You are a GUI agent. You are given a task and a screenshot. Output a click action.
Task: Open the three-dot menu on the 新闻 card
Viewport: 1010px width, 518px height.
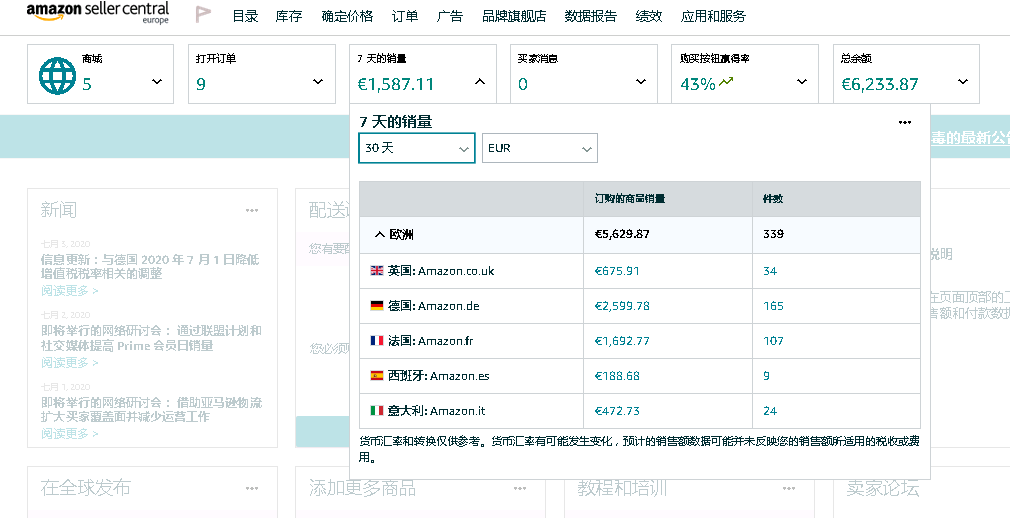tap(252, 210)
